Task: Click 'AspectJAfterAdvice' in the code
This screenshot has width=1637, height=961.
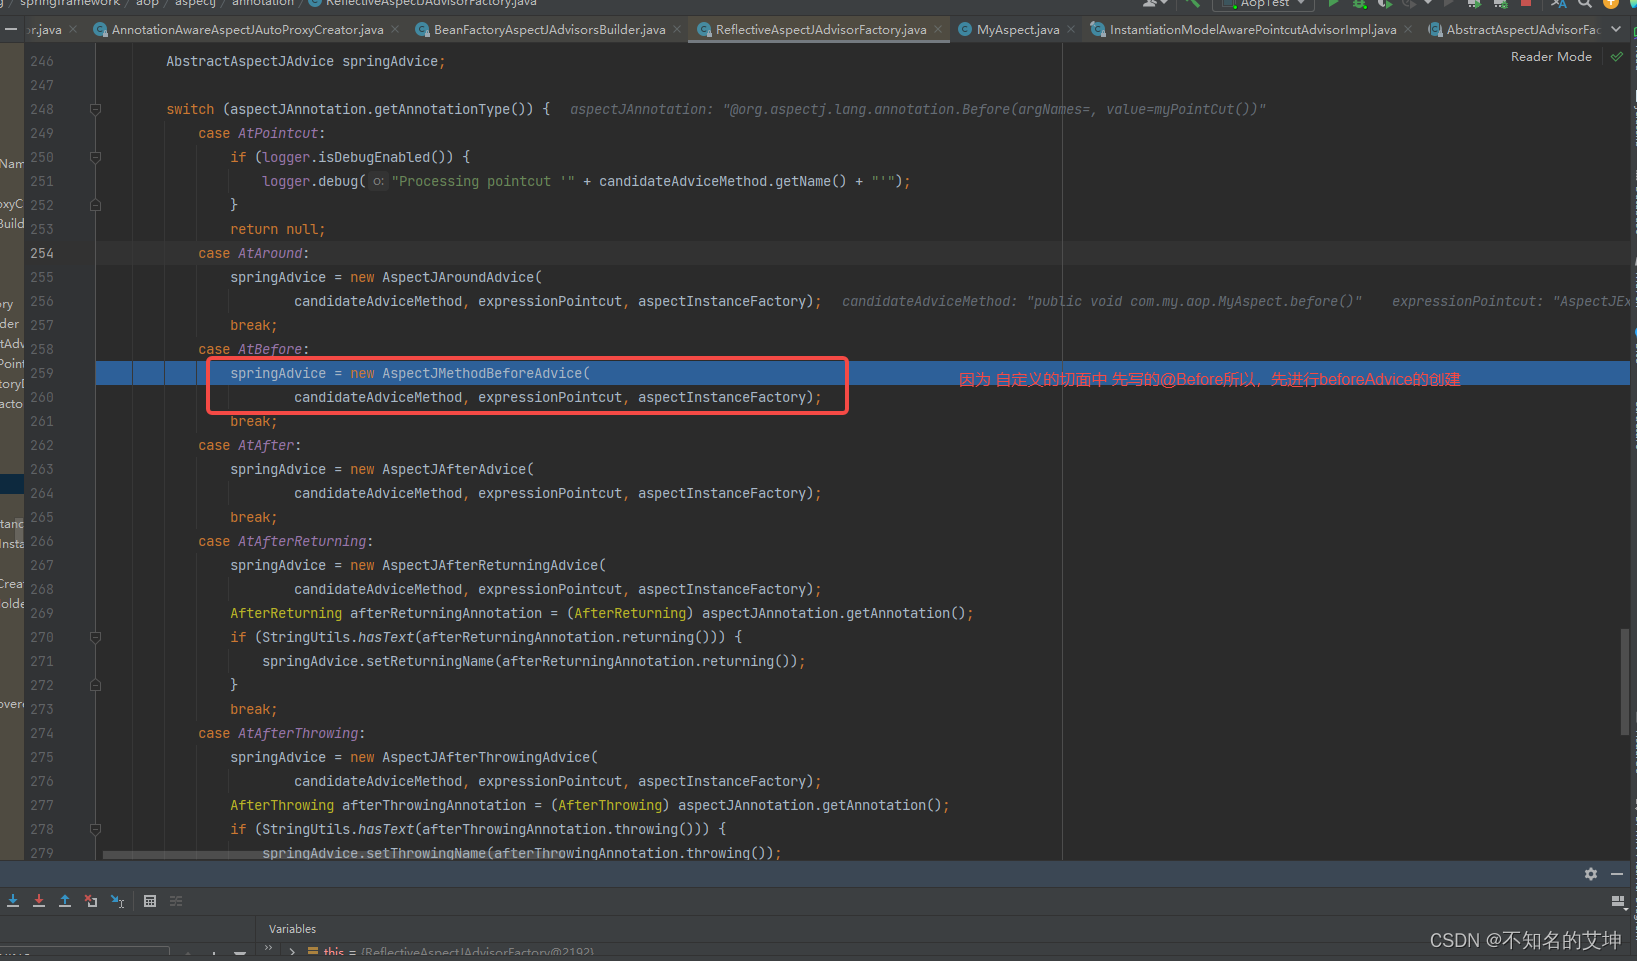Action: pos(454,469)
